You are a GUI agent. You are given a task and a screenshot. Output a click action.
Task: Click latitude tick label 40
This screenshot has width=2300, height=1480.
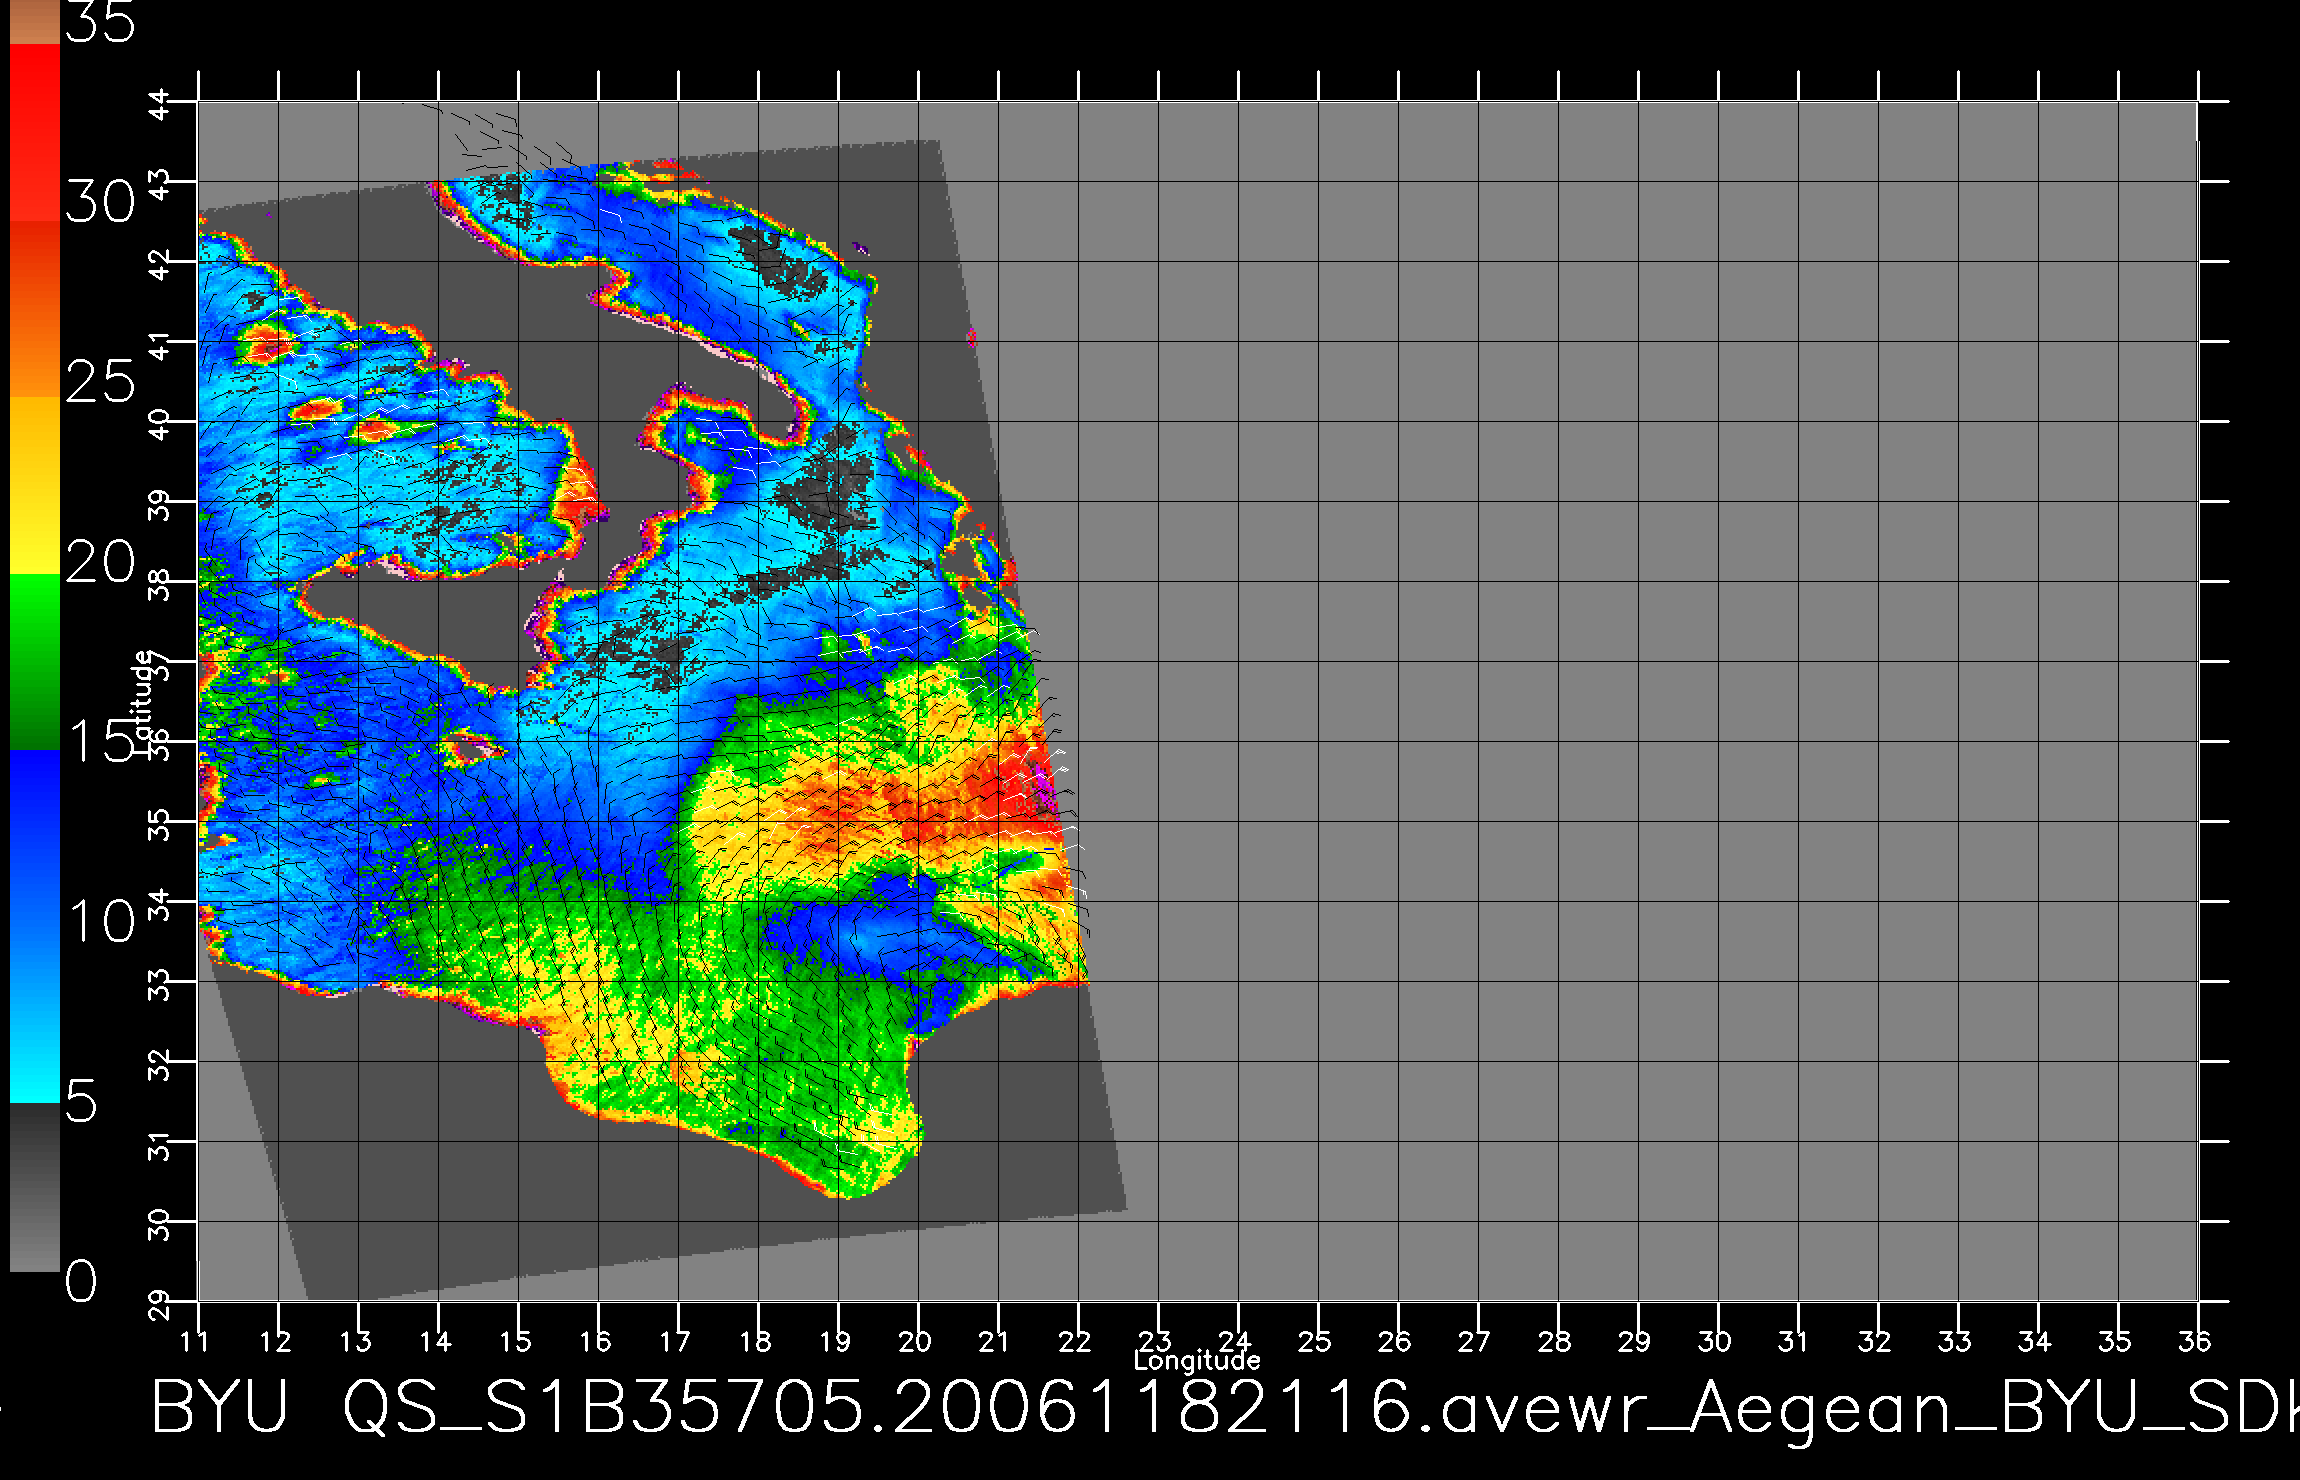tap(160, 424)
